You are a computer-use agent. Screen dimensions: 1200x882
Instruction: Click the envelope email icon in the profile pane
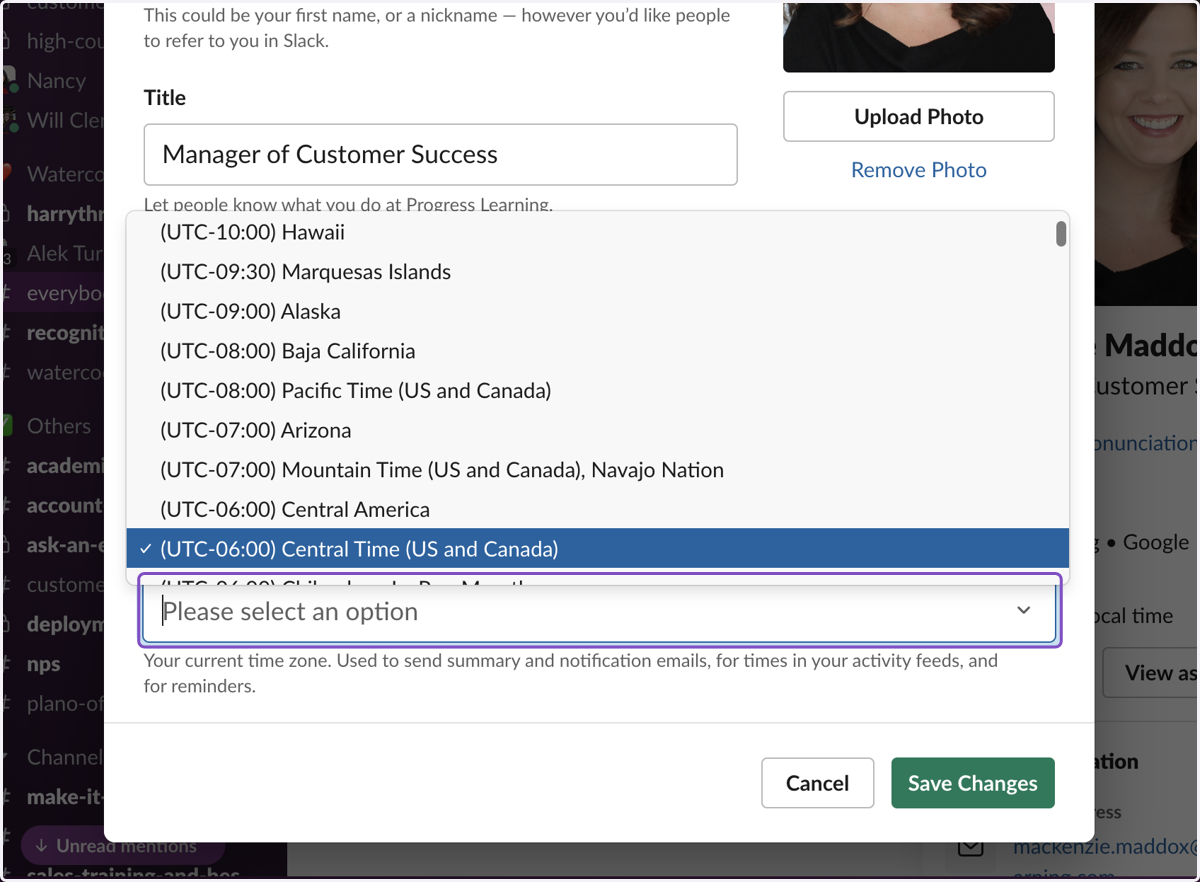(x=970, y=848)
